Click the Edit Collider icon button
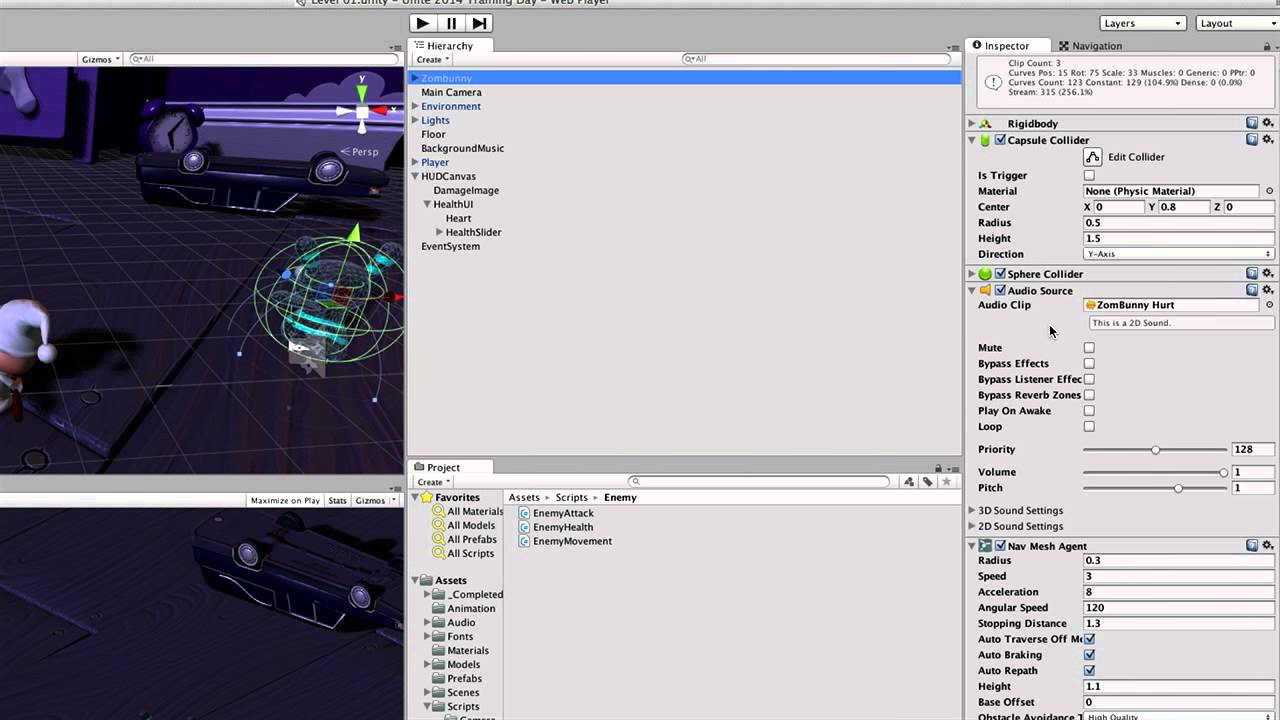Screen dimensions: 1280x720 tap(1092, 157)
